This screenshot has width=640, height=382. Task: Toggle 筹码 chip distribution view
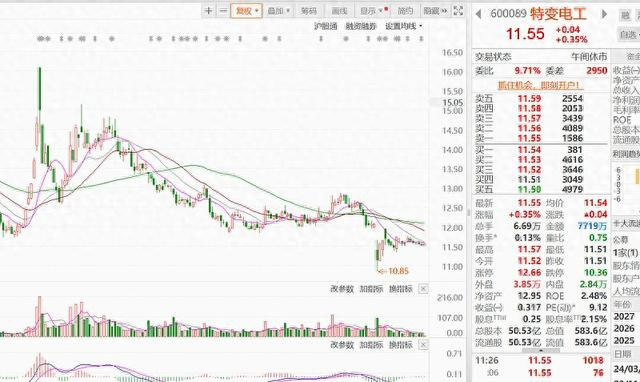[x=309, y=11]
